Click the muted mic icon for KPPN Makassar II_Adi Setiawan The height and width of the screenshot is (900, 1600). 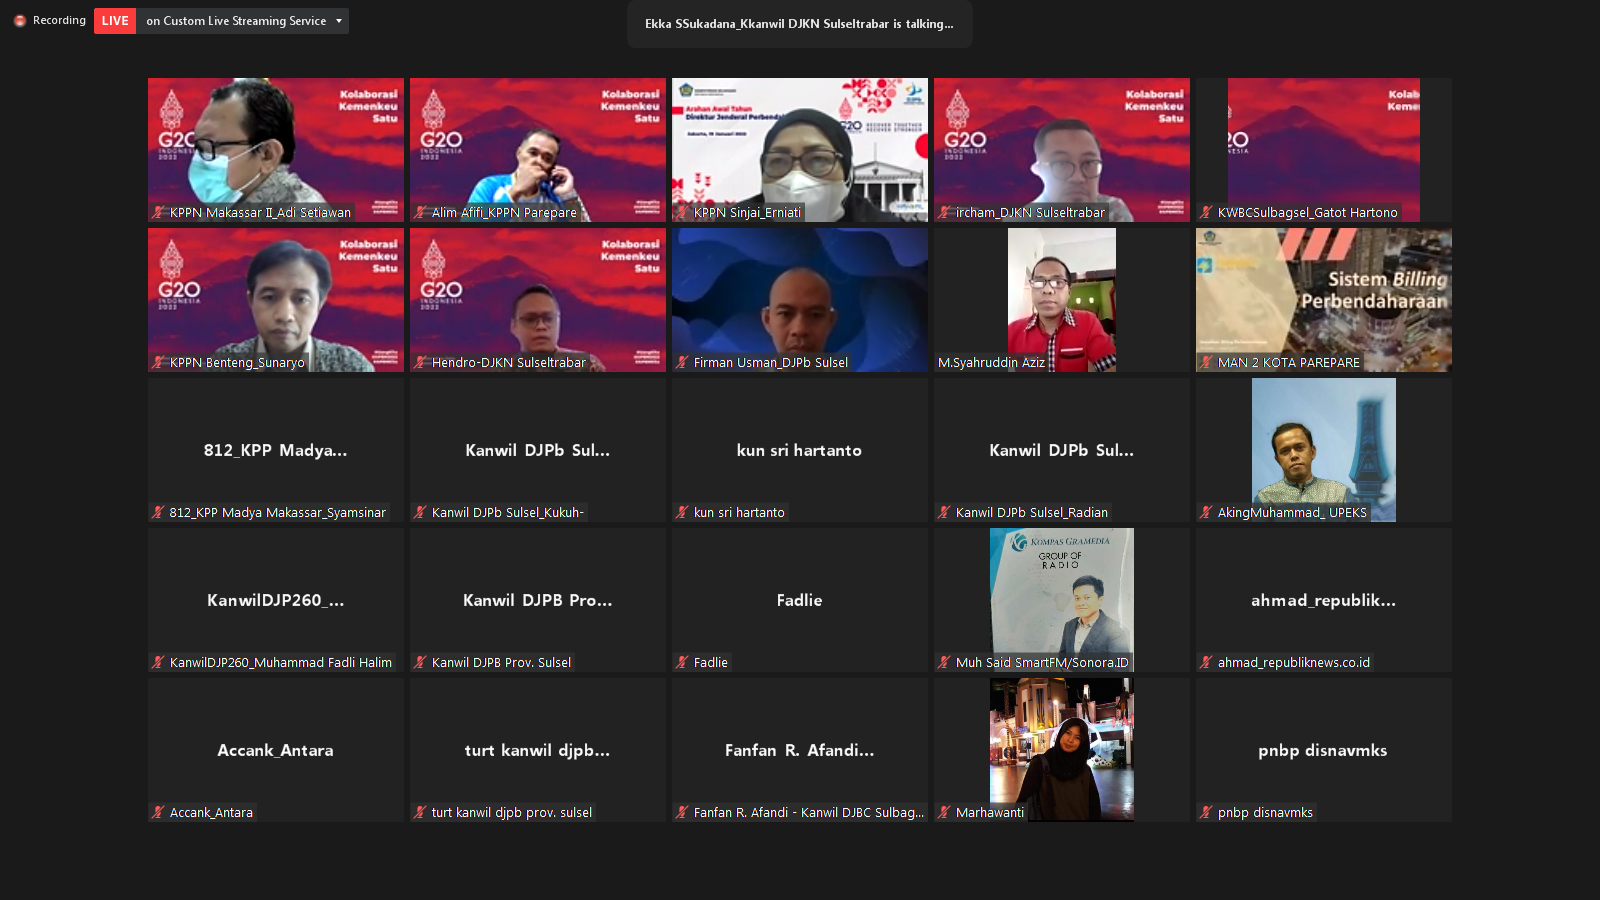coord(158,213)
